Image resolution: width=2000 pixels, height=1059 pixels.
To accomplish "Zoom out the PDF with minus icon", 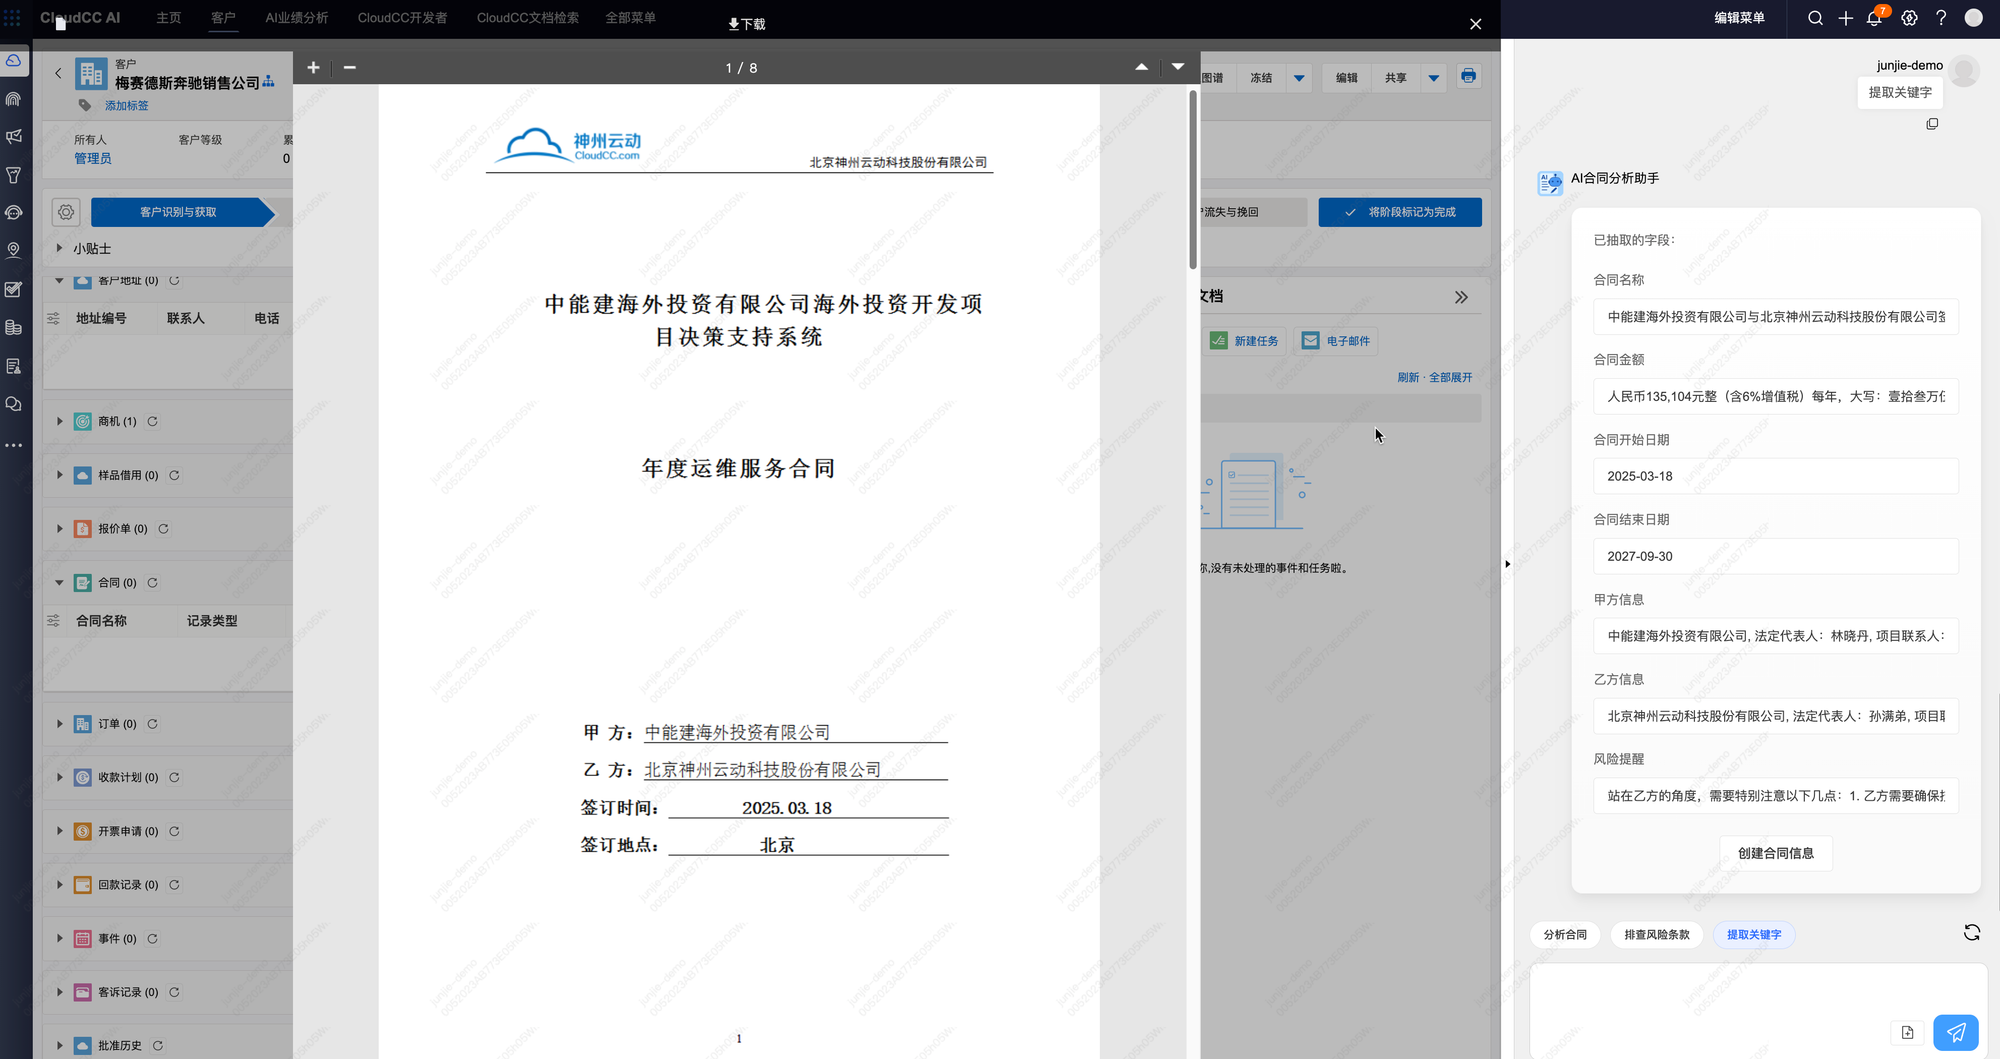I will 349,67.
